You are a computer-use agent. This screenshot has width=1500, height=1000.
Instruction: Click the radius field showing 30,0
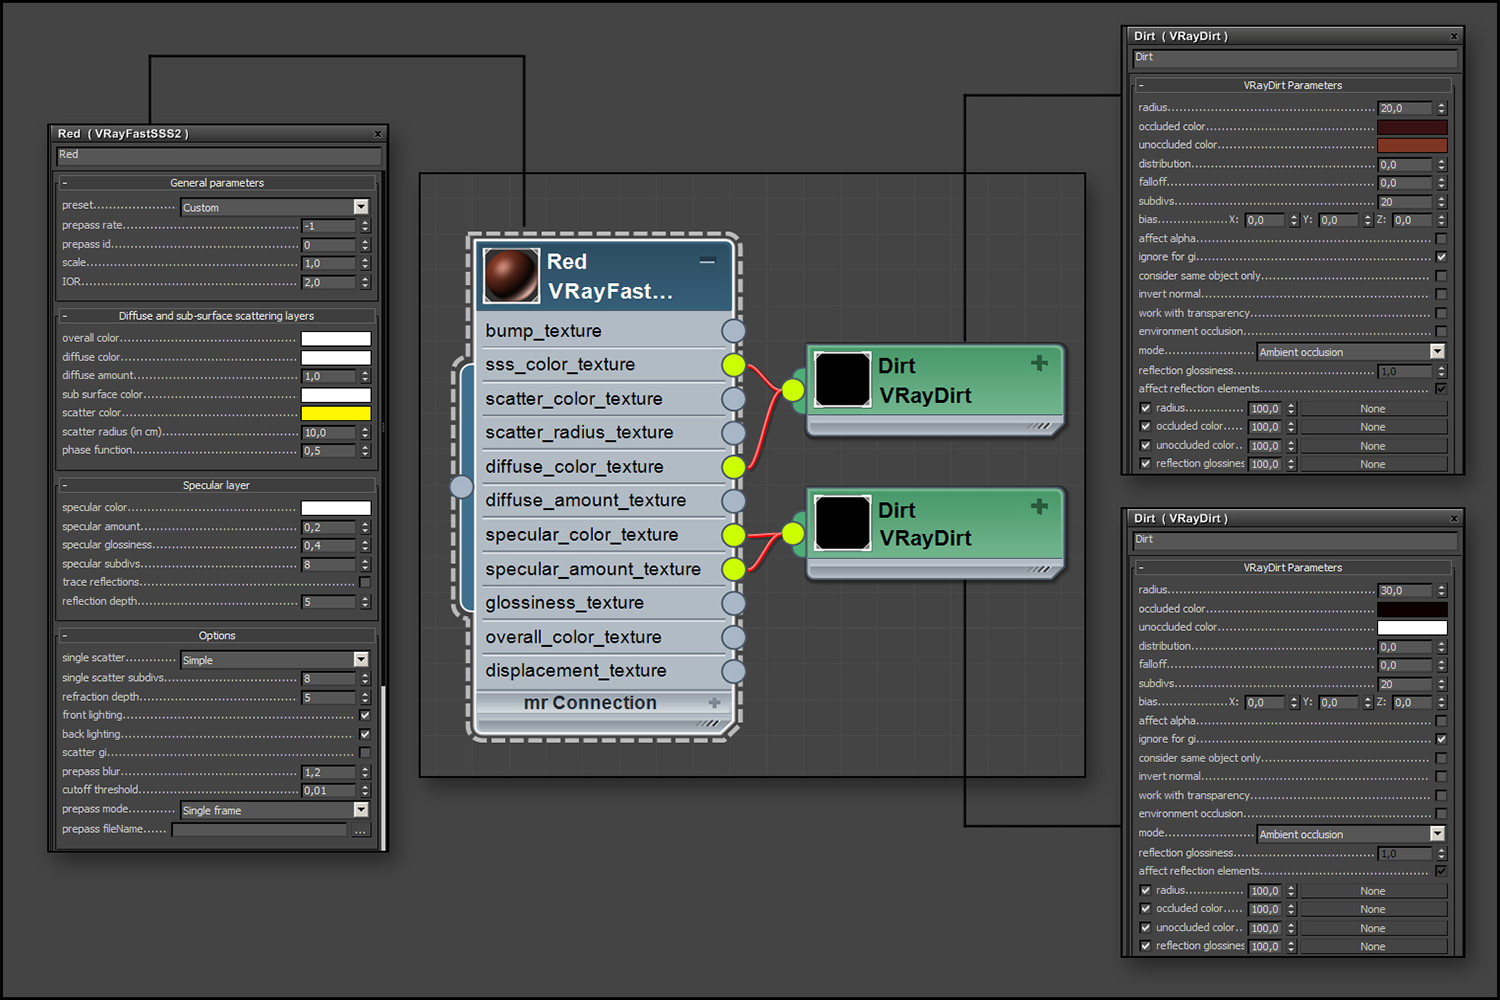coord(1405,590)
